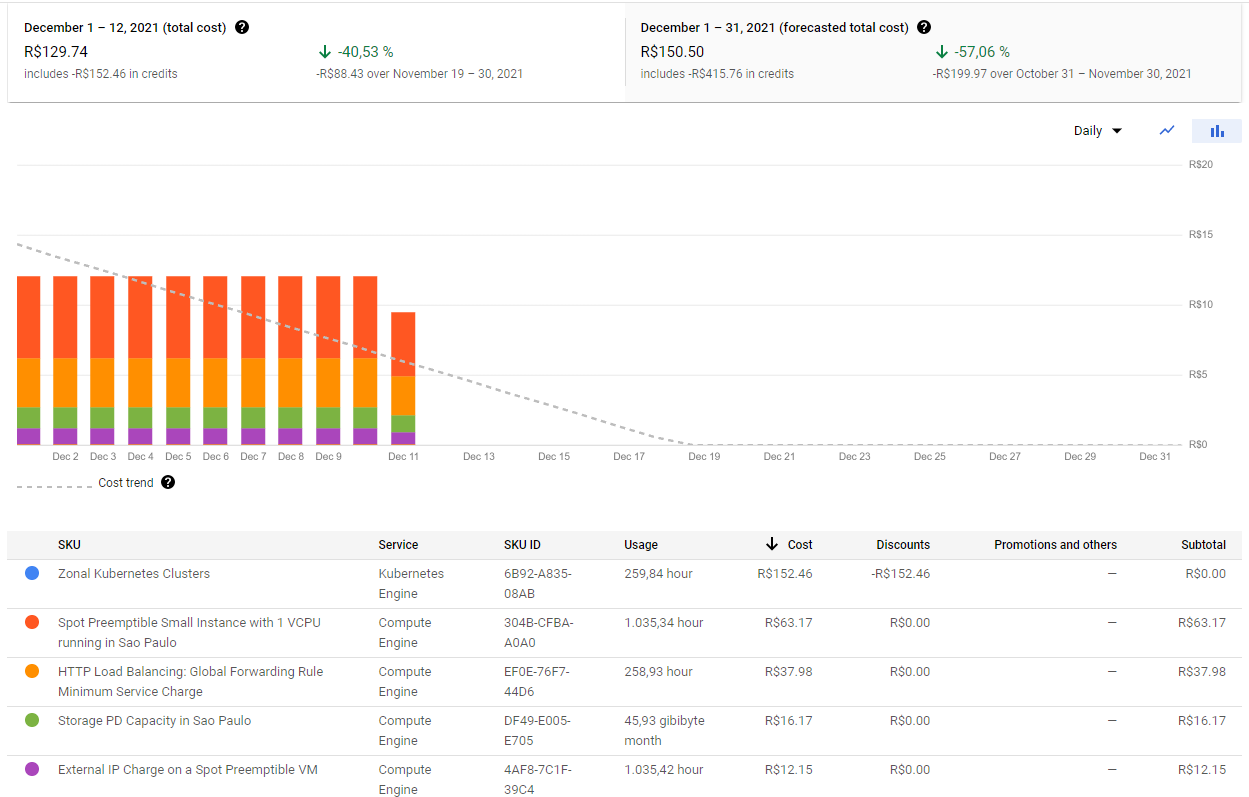The height and width of the screenshot is (797, 1249).
Task: Click green down arrow beside -57,06 %
Action: (x=941, y=51)
